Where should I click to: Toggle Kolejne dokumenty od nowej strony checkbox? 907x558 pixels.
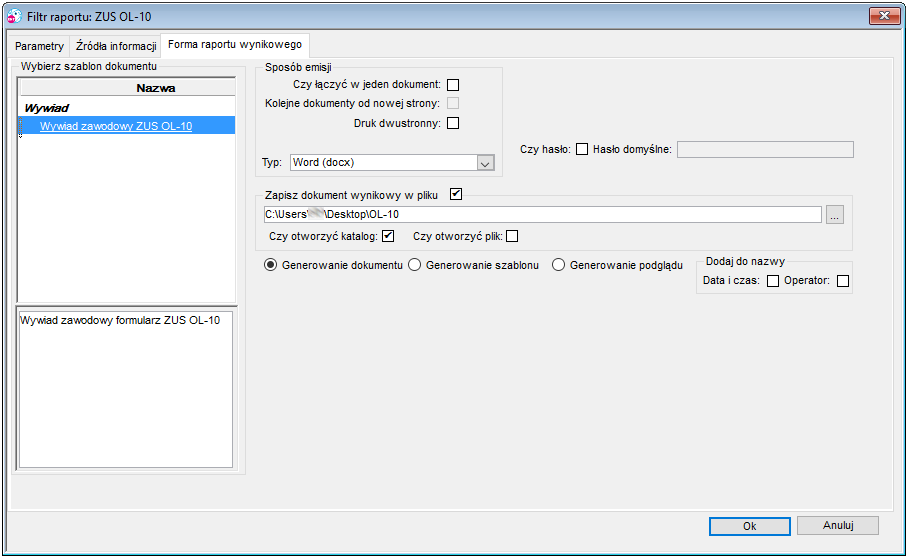453,104
